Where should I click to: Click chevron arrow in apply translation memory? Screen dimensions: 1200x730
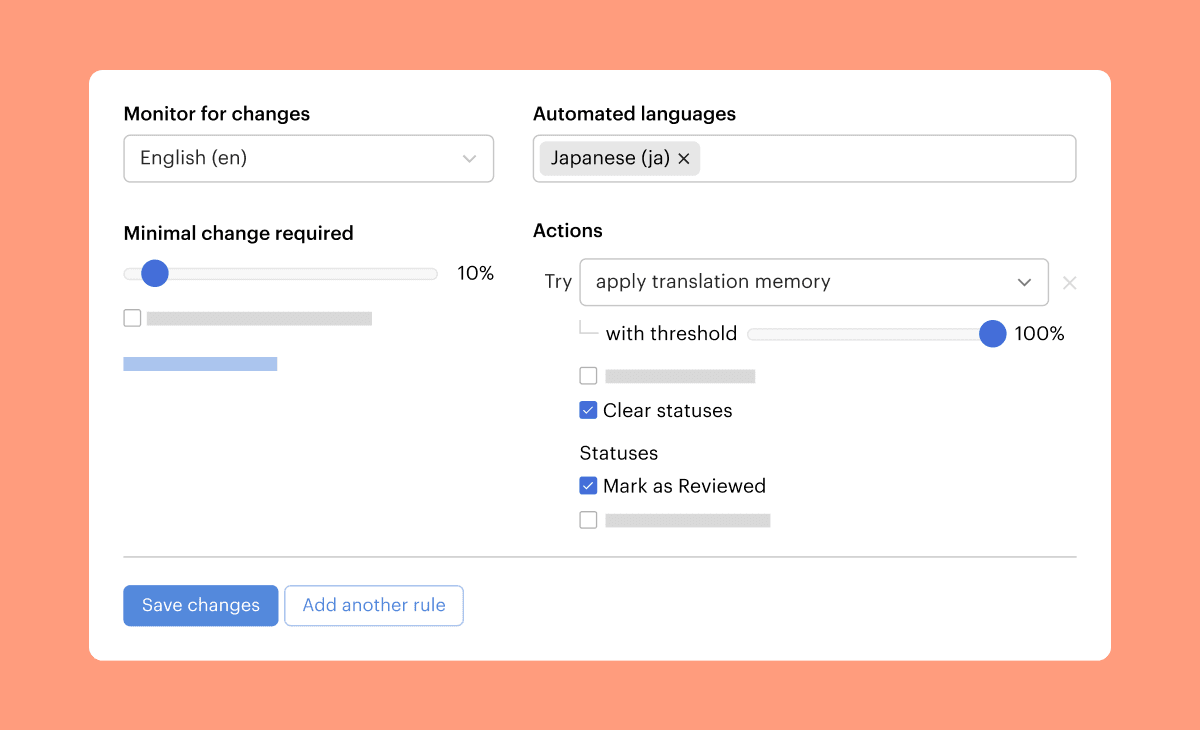(1024, 283)
